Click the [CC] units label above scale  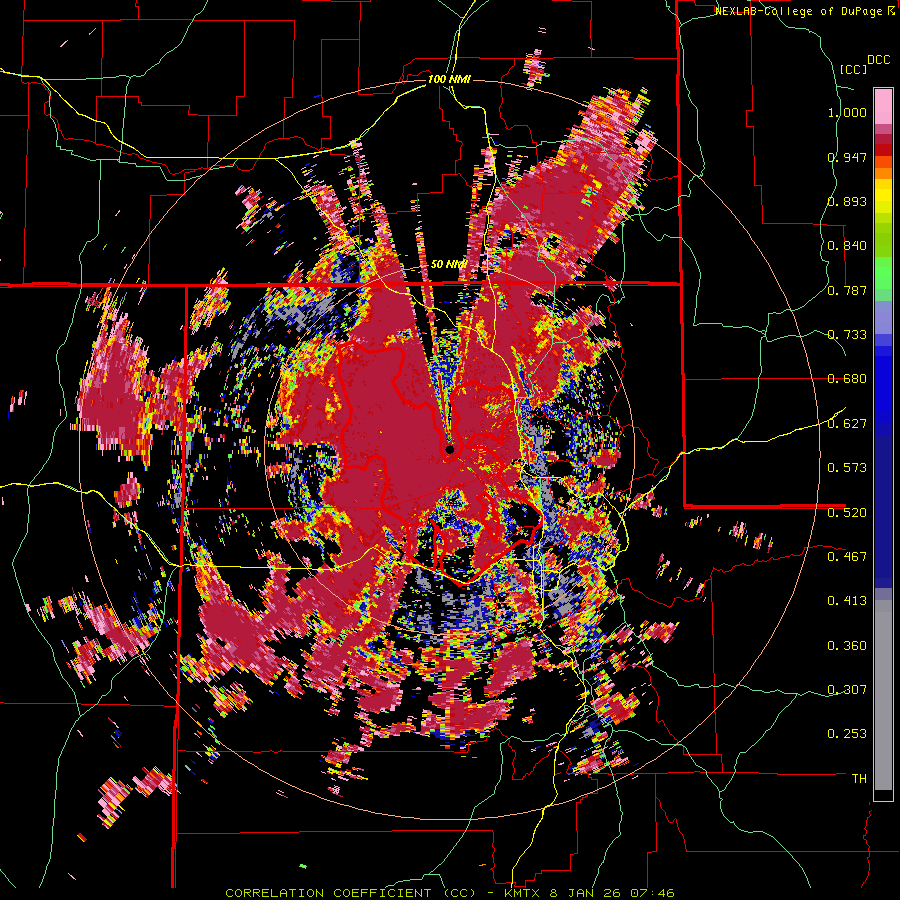pos(854,69)
